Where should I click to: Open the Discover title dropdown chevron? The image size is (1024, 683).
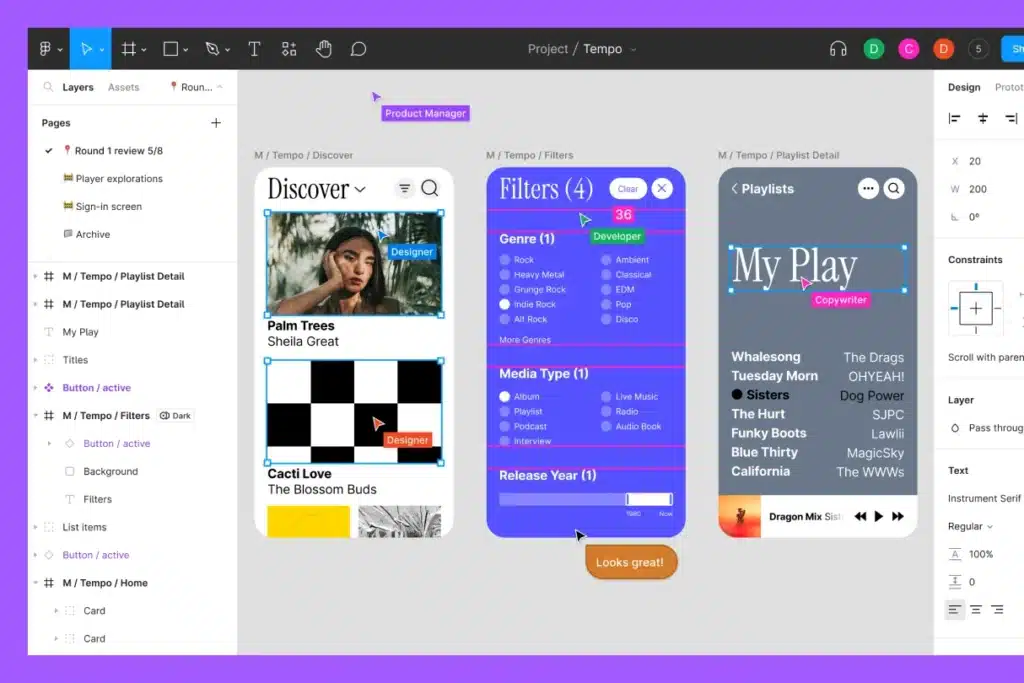(360, 190)
